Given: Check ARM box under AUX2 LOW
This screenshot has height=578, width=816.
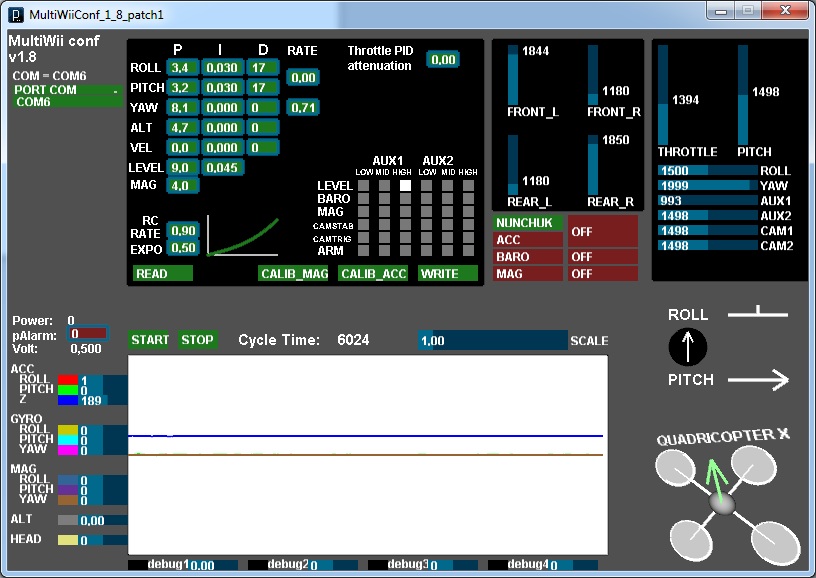Looking at the screenshot, I should tap(424, 251).
